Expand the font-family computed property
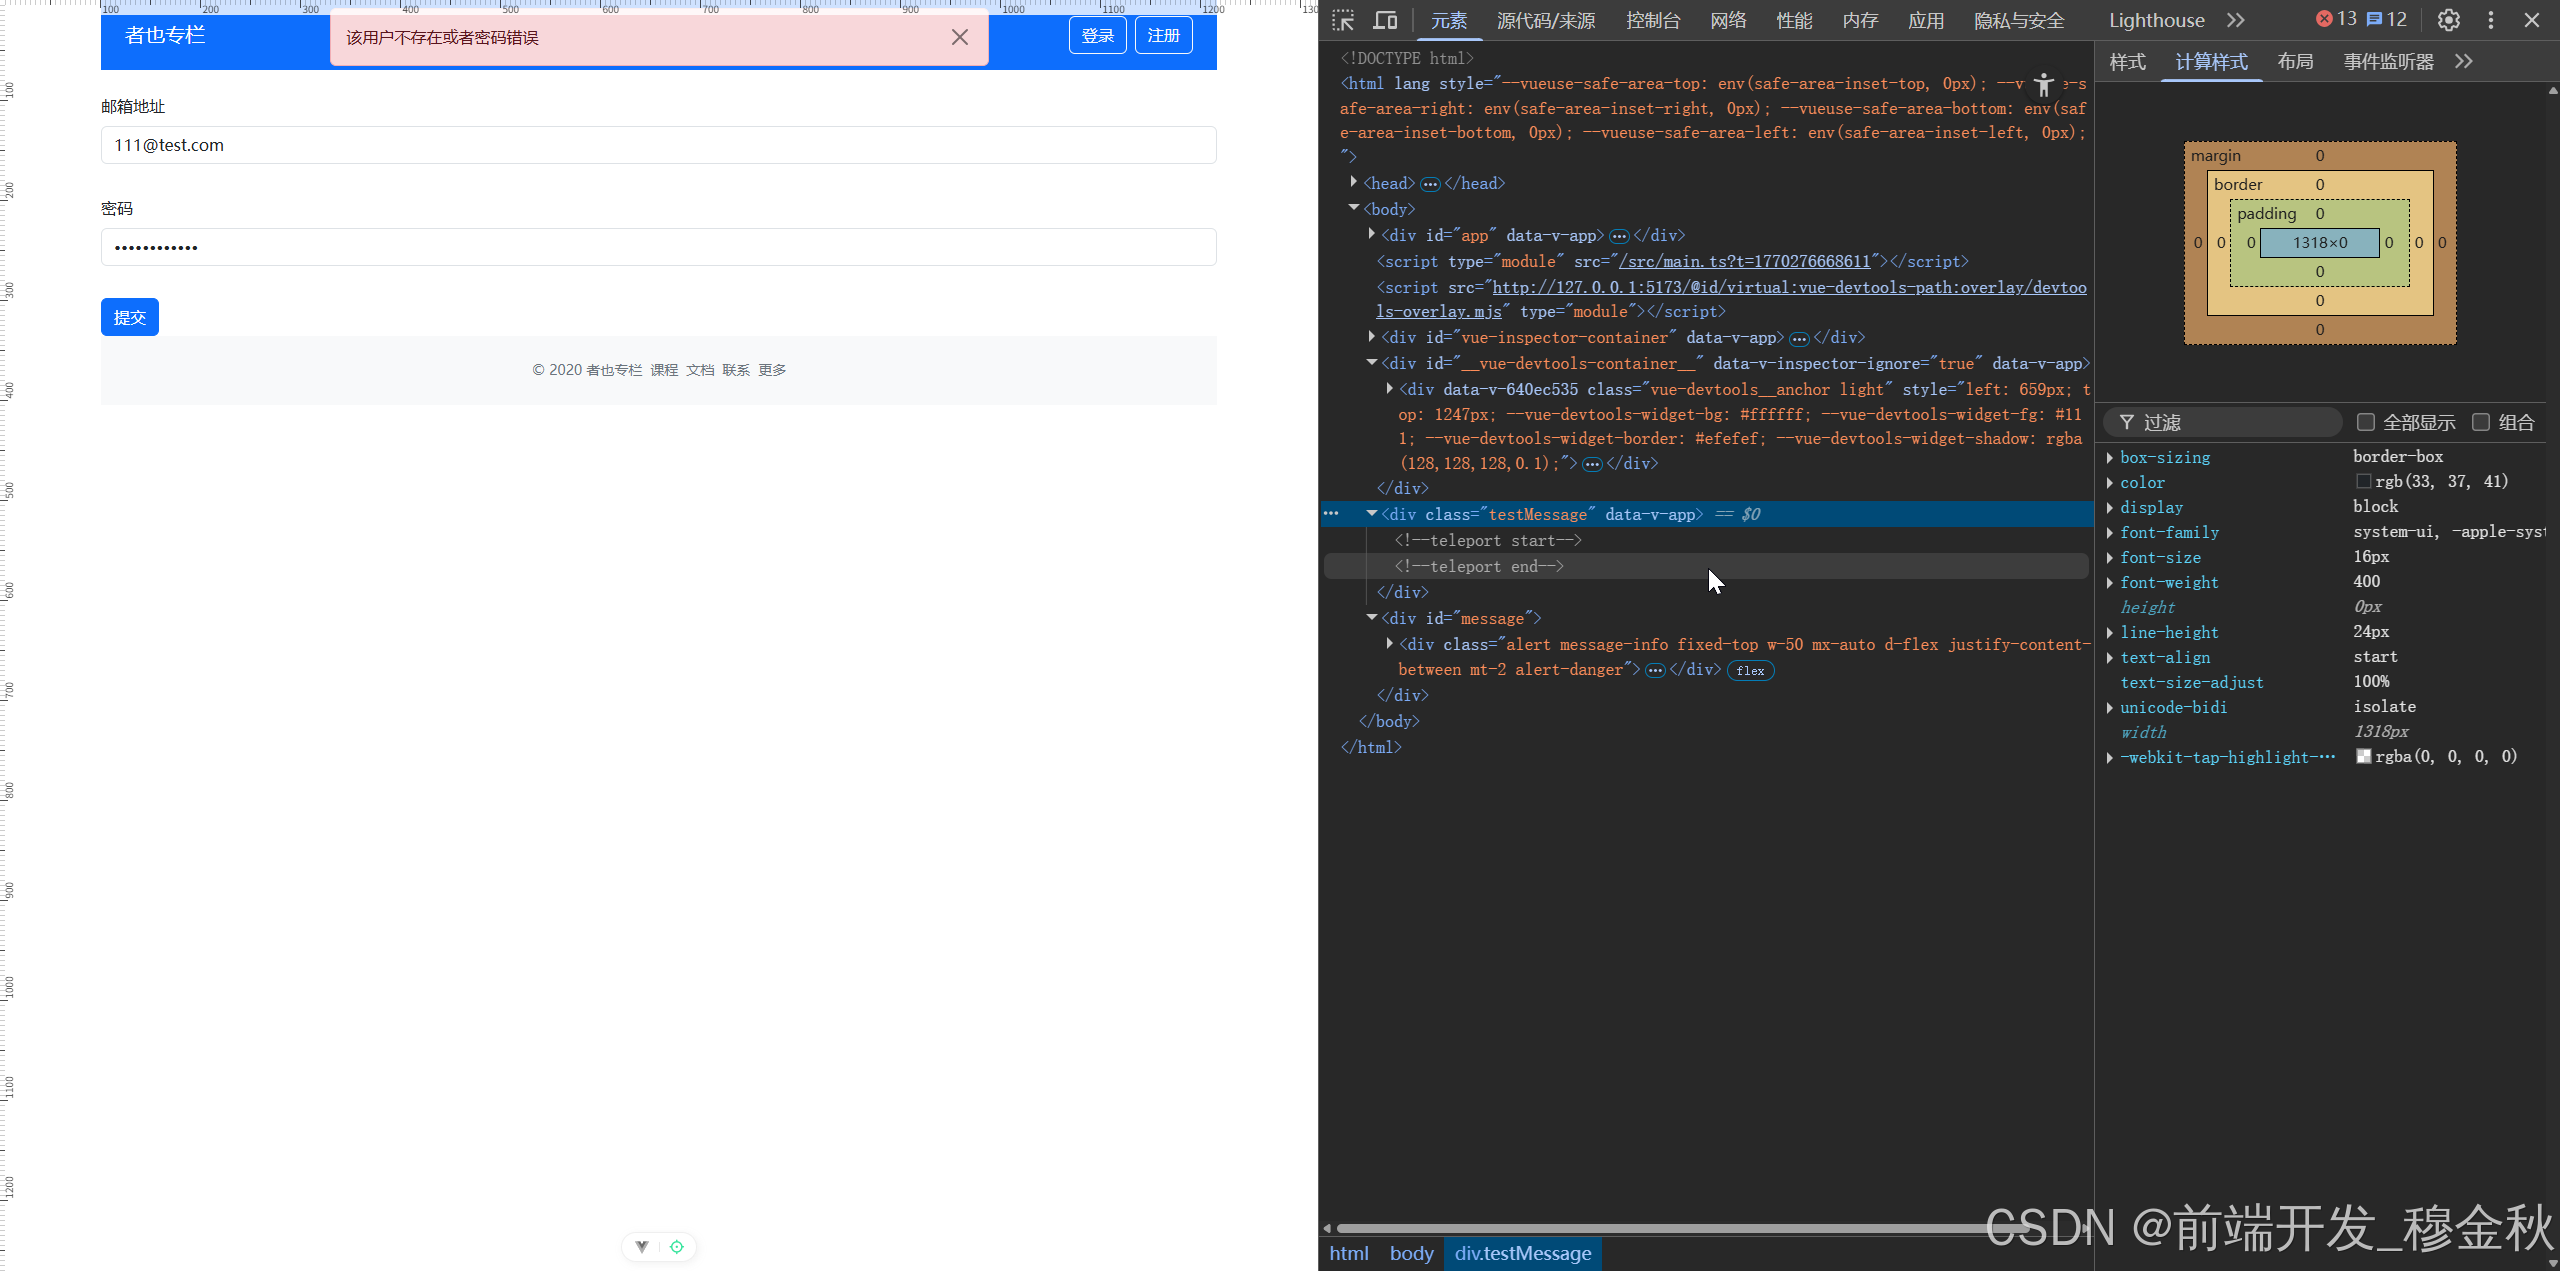2560x1271 pixels. [2110, 533]
